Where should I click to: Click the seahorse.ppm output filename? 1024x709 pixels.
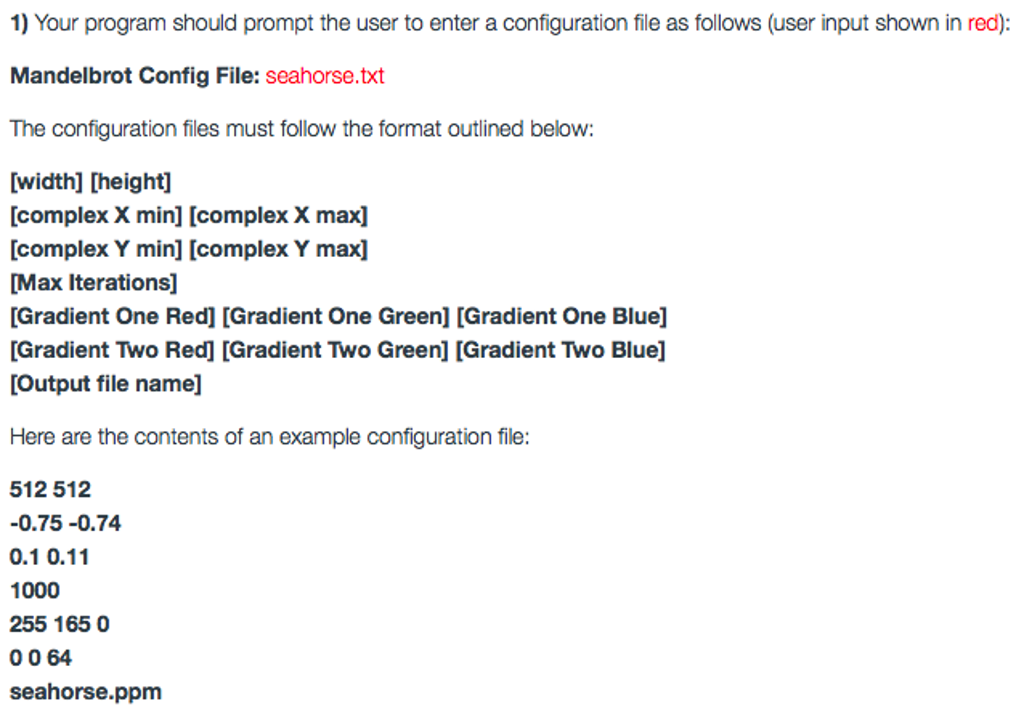click(x=86, y=692)
